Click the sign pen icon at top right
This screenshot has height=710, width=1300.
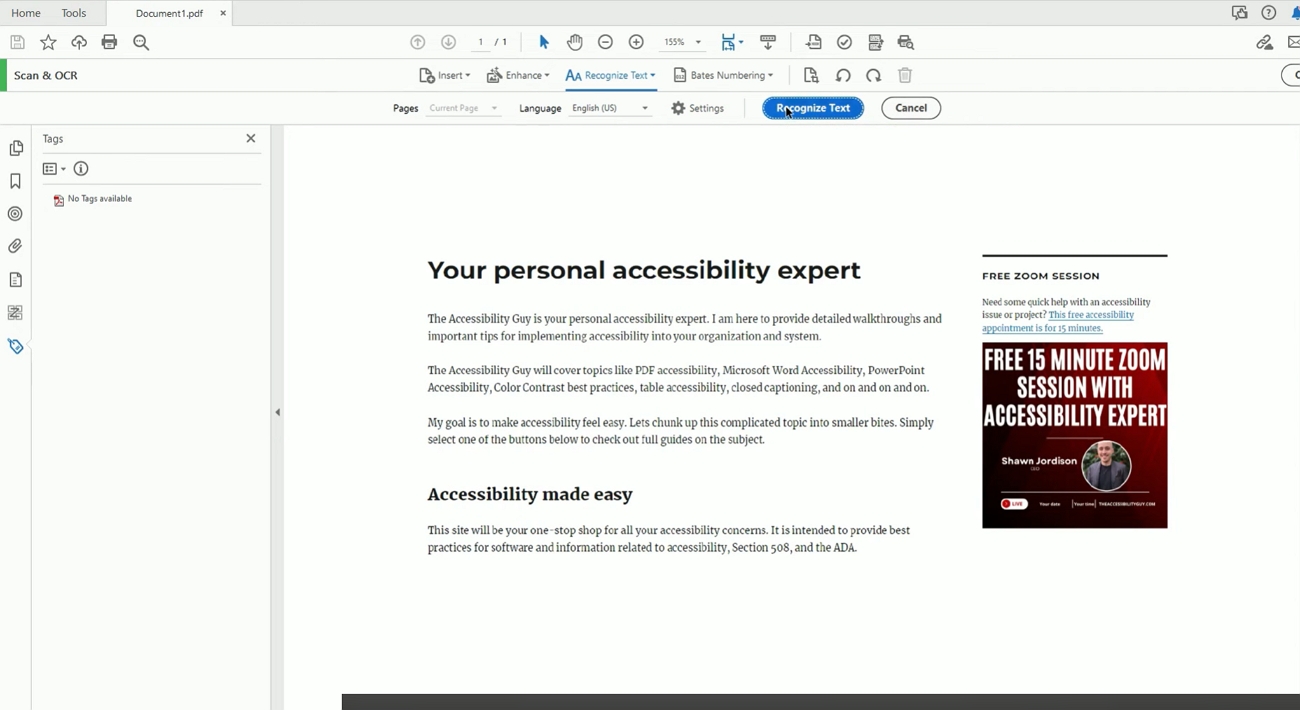point(1265,42)
